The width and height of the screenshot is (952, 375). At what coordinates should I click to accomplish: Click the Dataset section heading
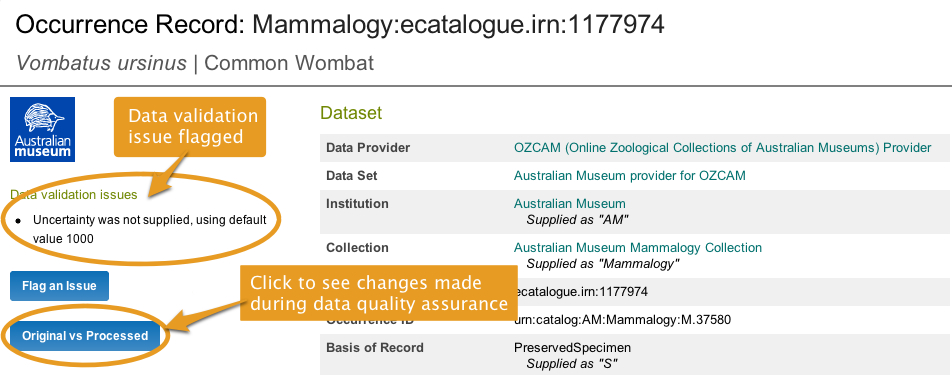[x=351, y=113]
